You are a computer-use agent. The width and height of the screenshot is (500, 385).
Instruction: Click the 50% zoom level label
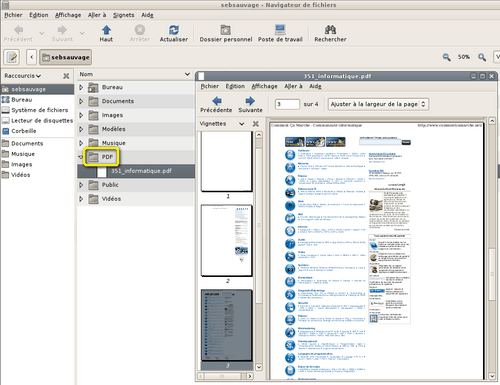click(x=464, y=57)
